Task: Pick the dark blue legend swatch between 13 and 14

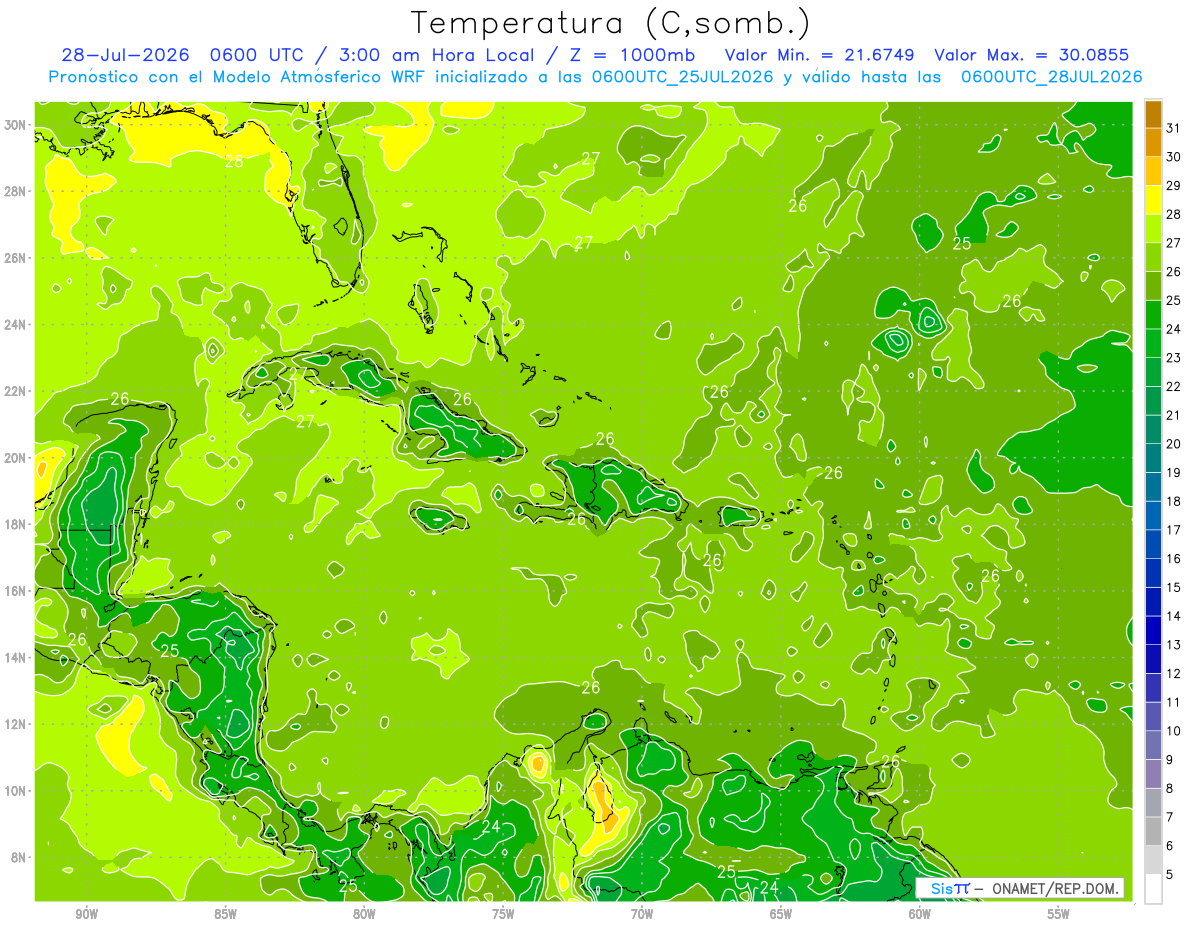Action: [1153, 631]
